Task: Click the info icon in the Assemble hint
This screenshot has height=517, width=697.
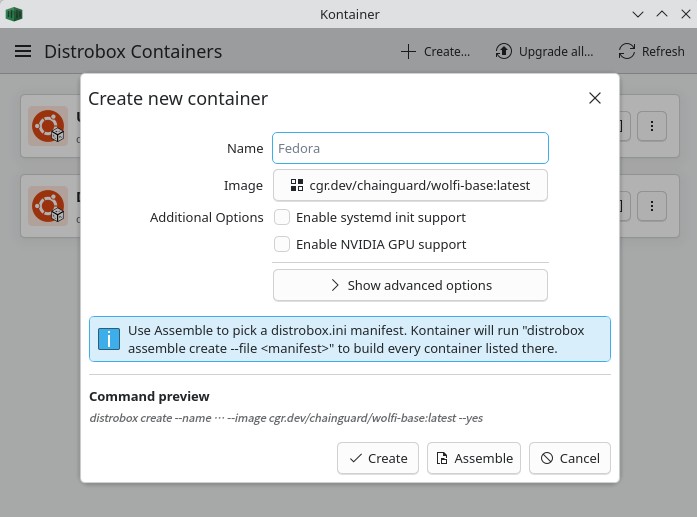Action: coord(109,339)
